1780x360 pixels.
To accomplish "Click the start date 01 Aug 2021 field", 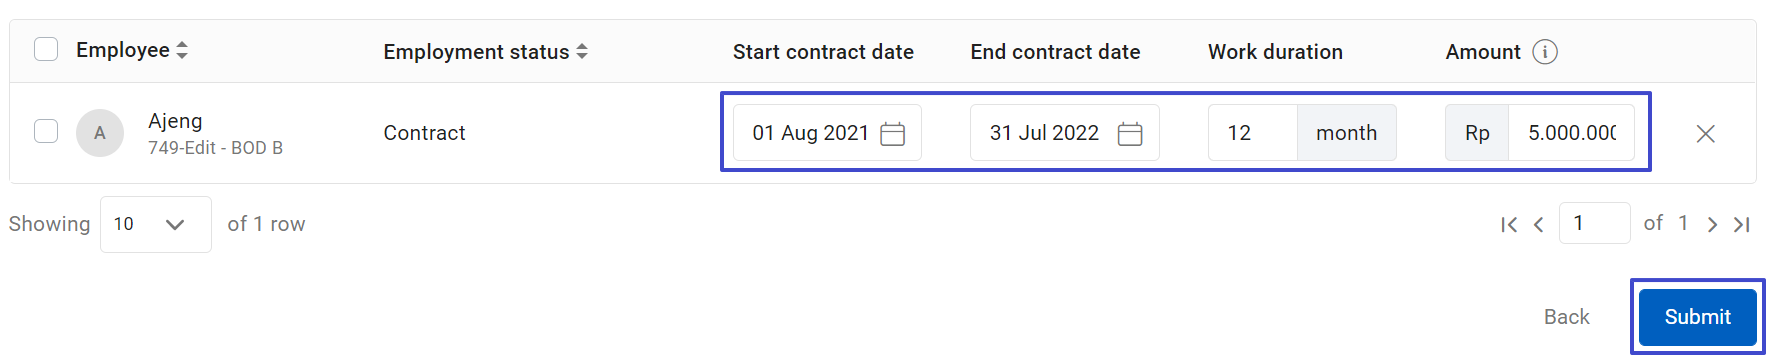I will 827,133.
